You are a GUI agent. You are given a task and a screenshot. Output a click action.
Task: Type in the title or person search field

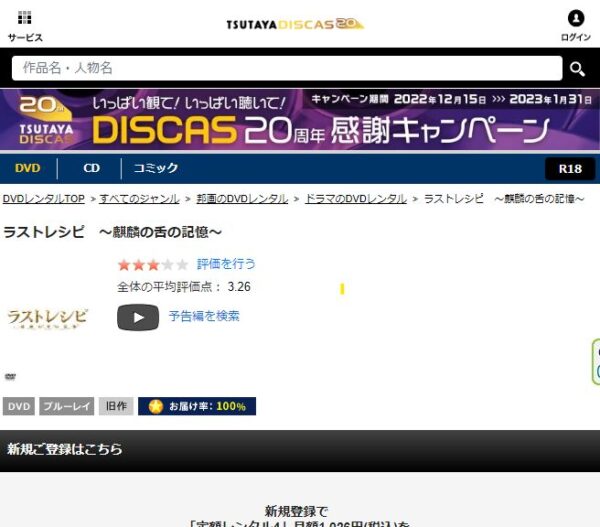coord(286,68)
